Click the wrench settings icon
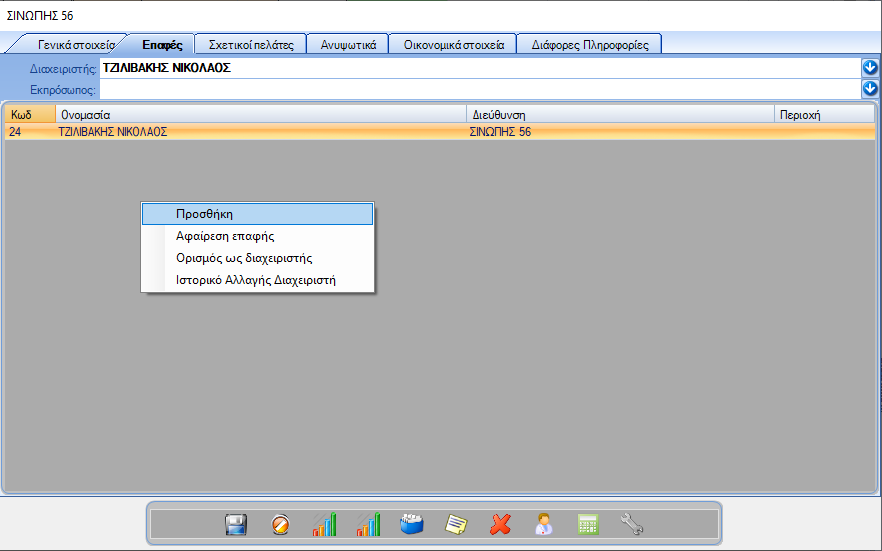 pyautogui.click(x=632, y=524)
